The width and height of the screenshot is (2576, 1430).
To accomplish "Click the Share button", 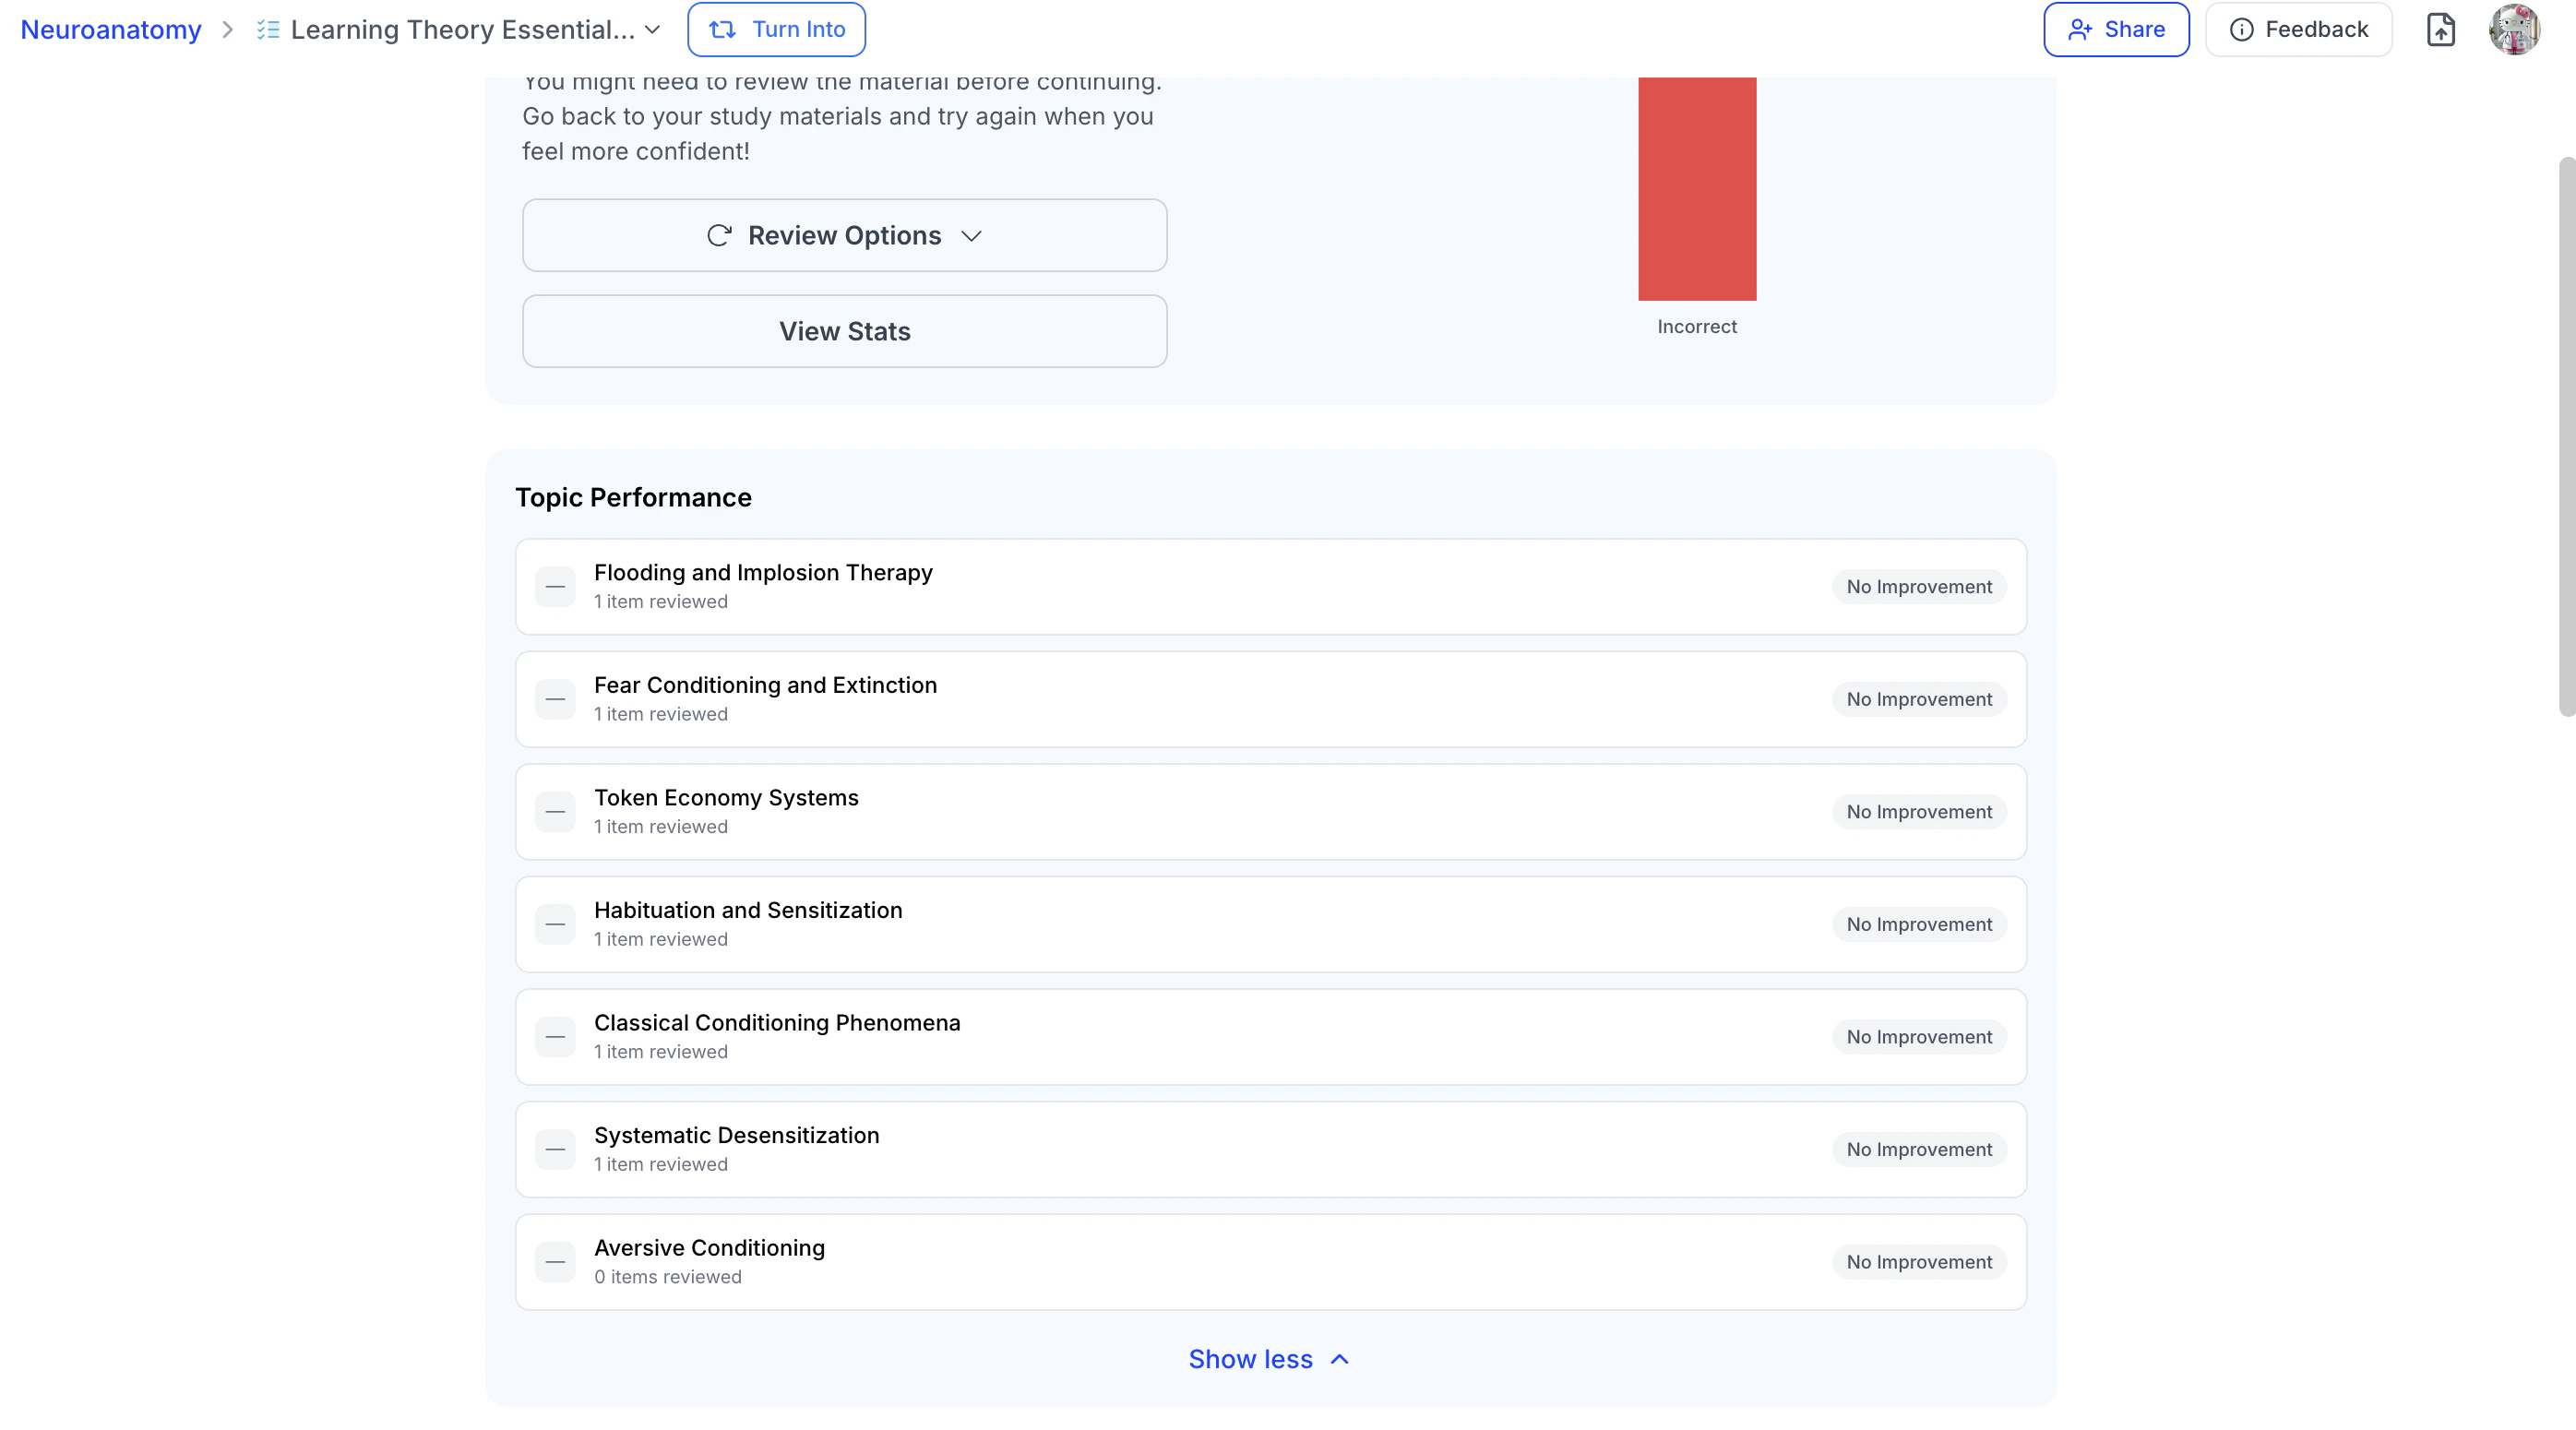I will point(2116,30).
